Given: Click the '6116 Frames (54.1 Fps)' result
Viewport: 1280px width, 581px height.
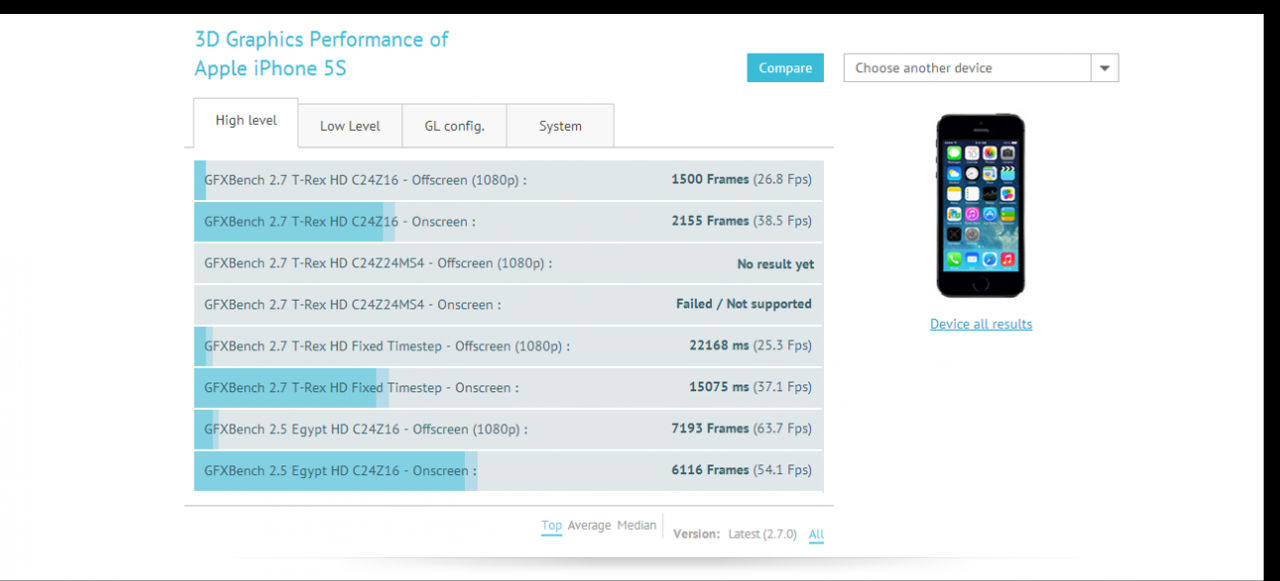Looking at the screenshot, I should click(741, 470).
